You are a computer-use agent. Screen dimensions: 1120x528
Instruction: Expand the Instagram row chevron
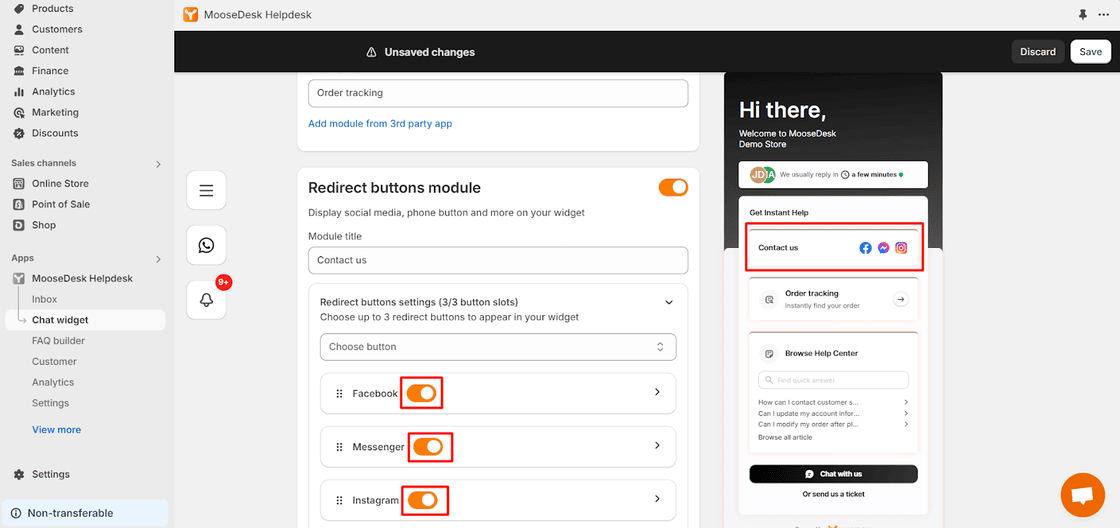coord(657,499)
